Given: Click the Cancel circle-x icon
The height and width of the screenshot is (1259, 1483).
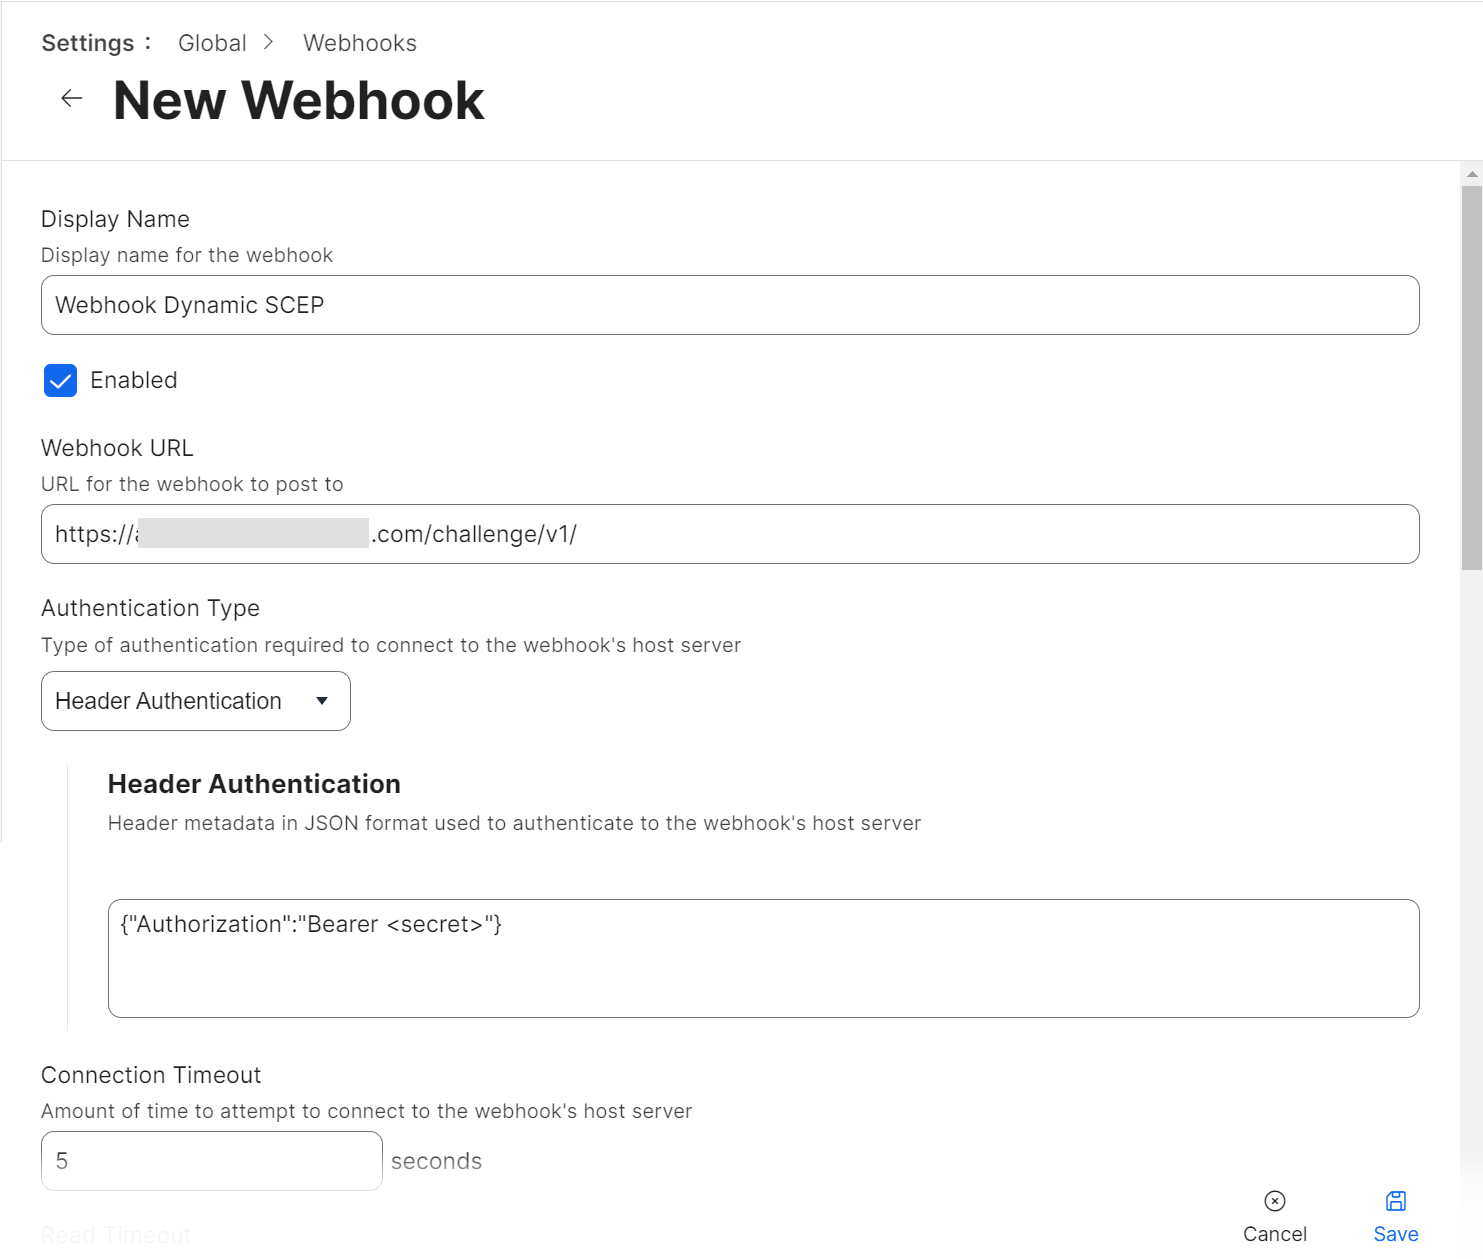Looking at the screenshot, I should 1275,1201.
